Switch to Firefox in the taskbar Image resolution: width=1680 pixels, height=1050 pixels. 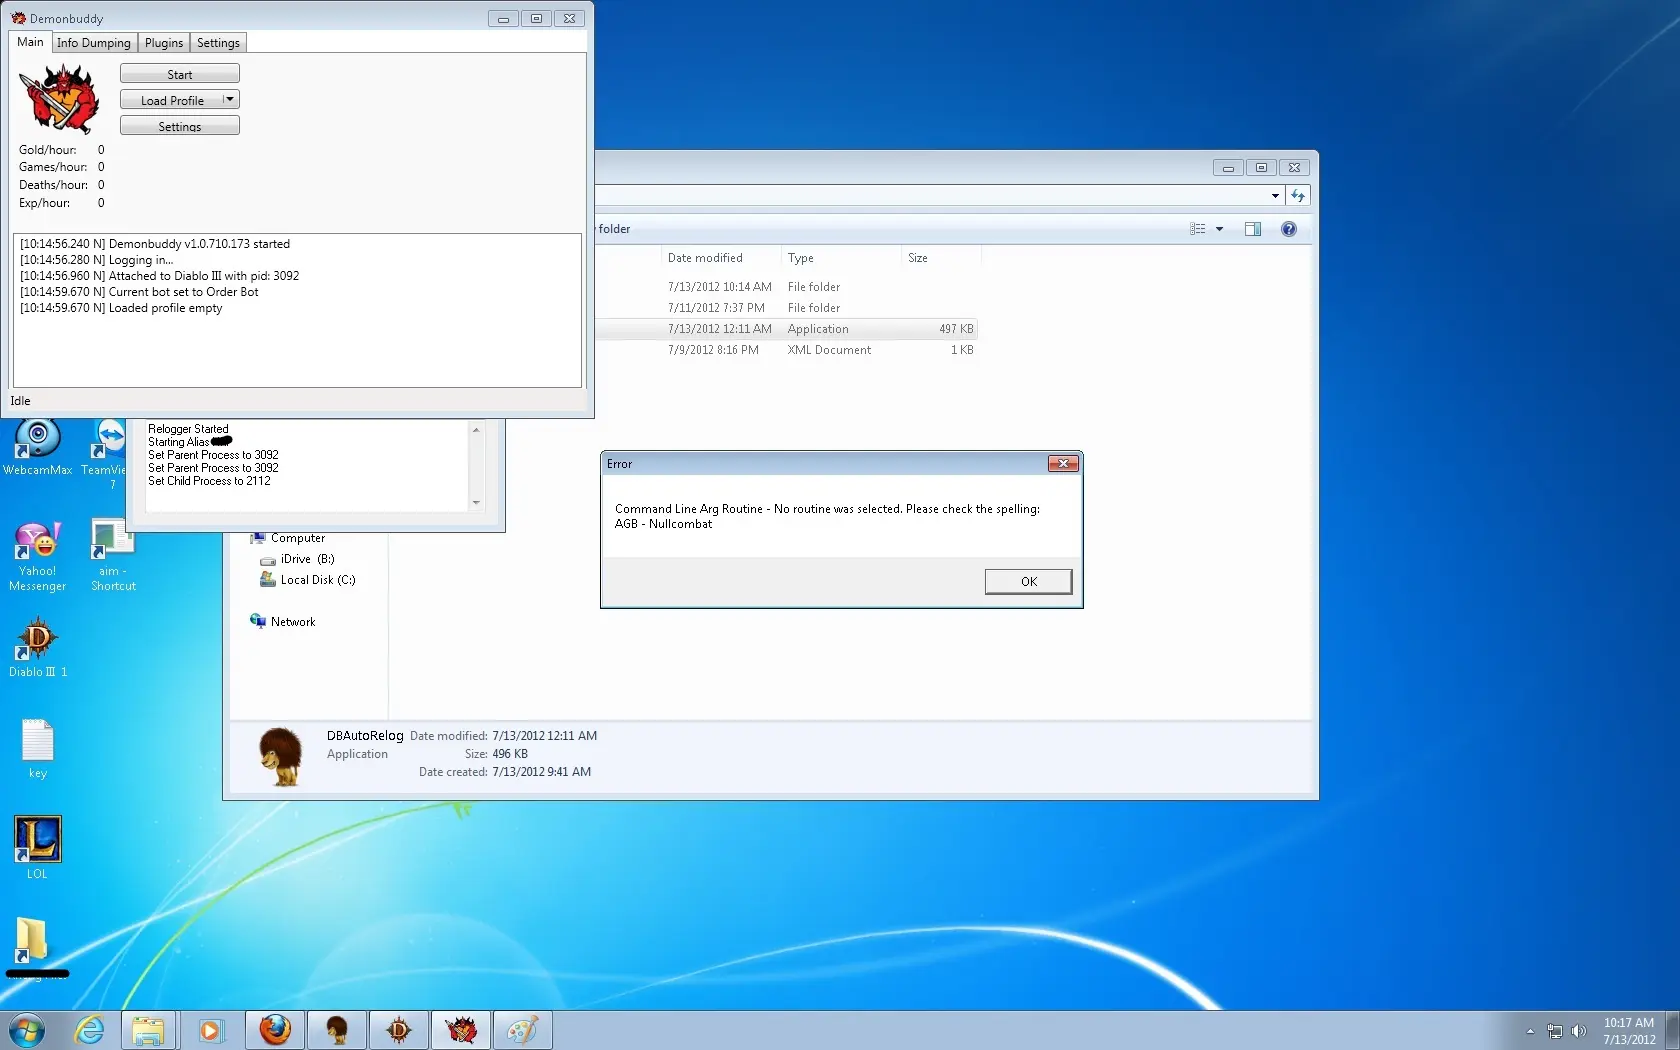pyautogui.click(x=275, y=1030)
